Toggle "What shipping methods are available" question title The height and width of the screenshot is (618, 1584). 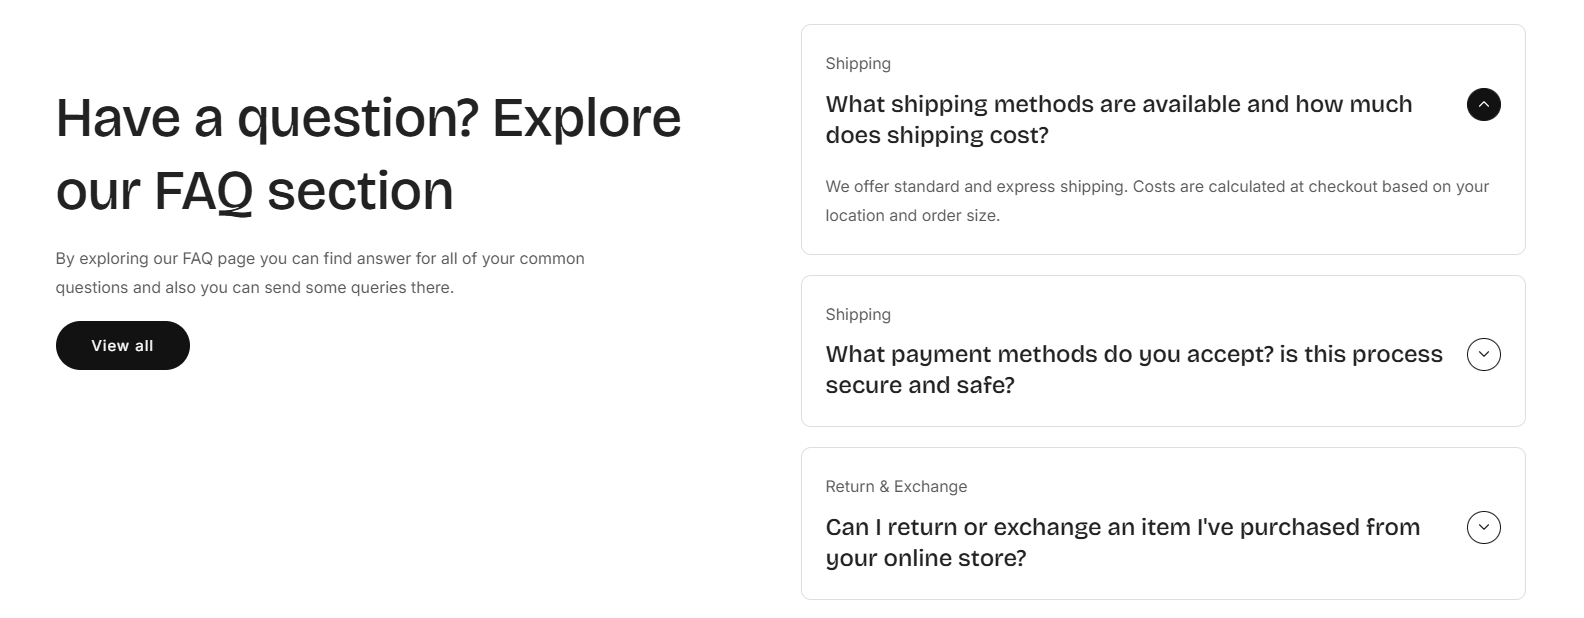pos(1118,104)
